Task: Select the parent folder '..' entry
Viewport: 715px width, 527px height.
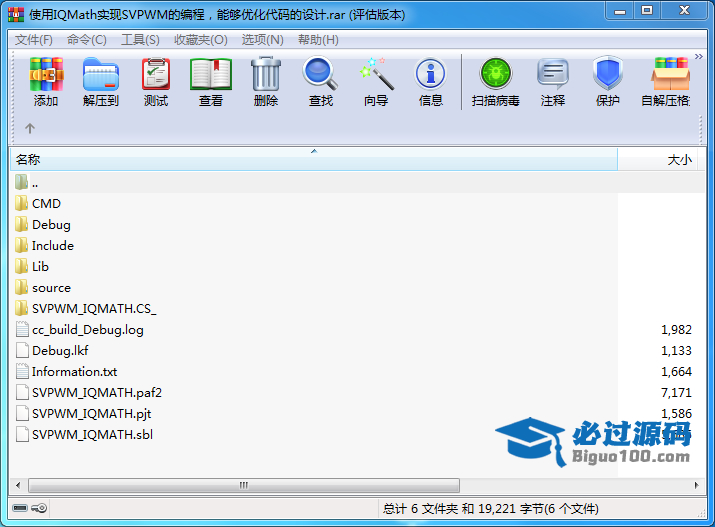Action: 357,183
